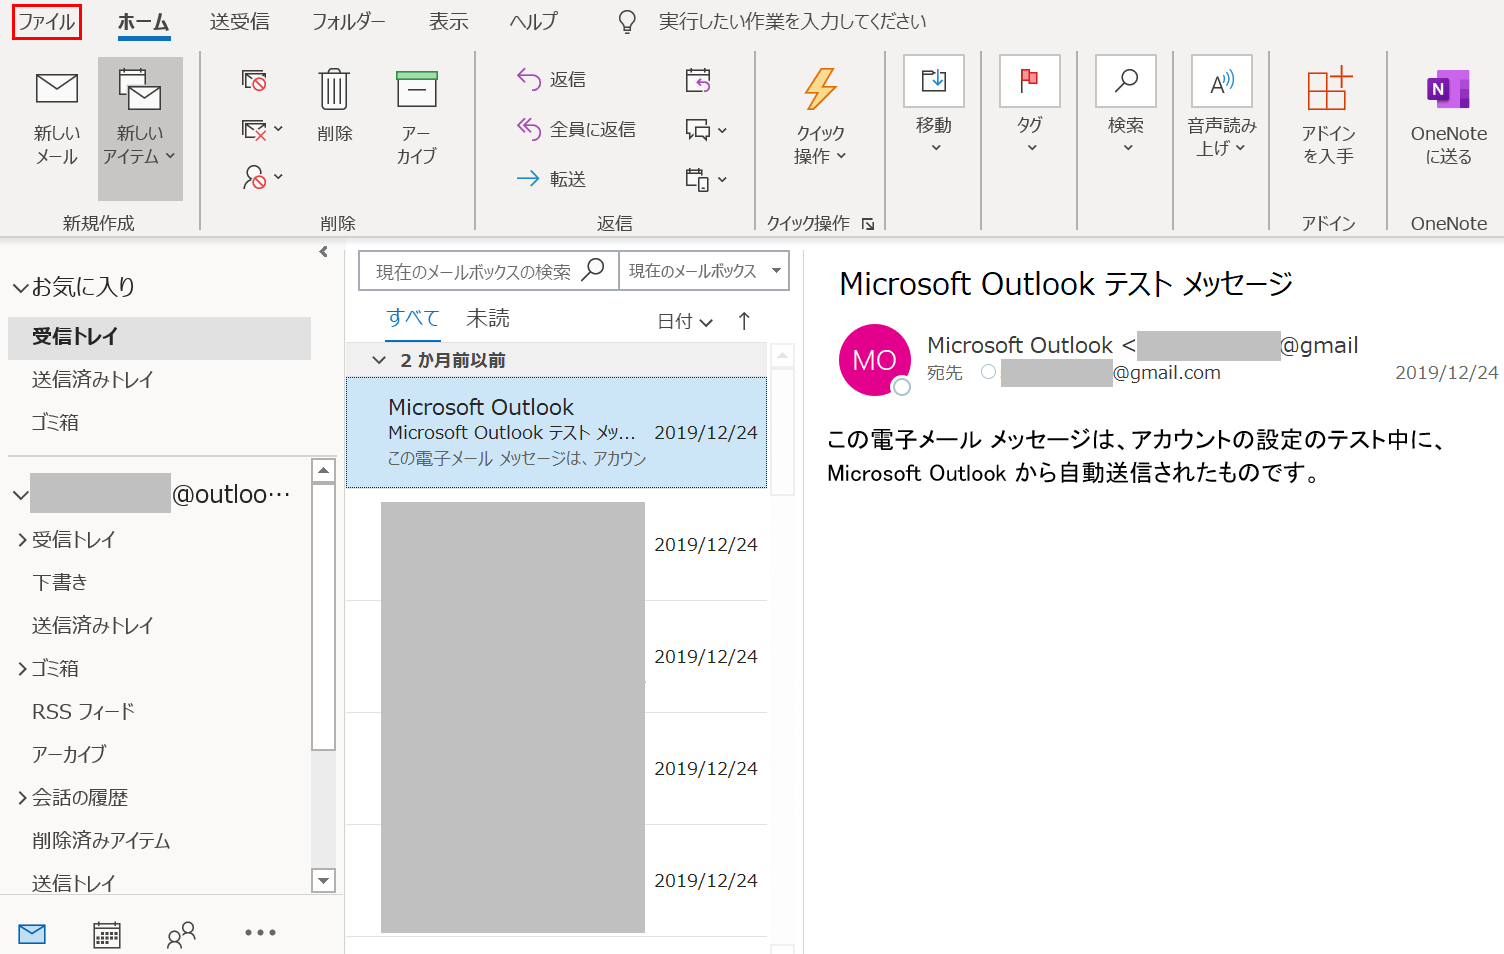Click the New Mail (新しいメール) icon
Image resolution: width=1504 pixels, height=954 pixels.
click(x=57, y=90)
